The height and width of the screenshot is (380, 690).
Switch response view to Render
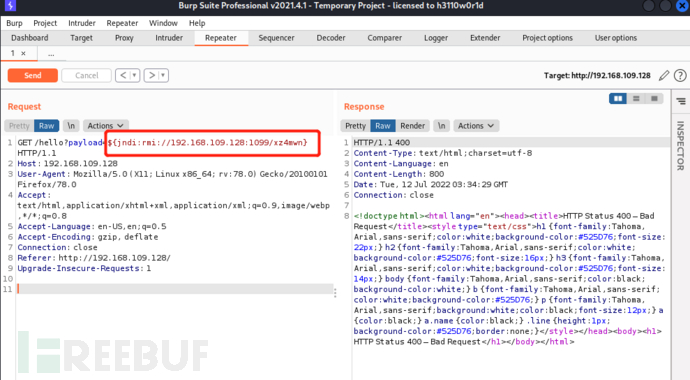(412, 126)
